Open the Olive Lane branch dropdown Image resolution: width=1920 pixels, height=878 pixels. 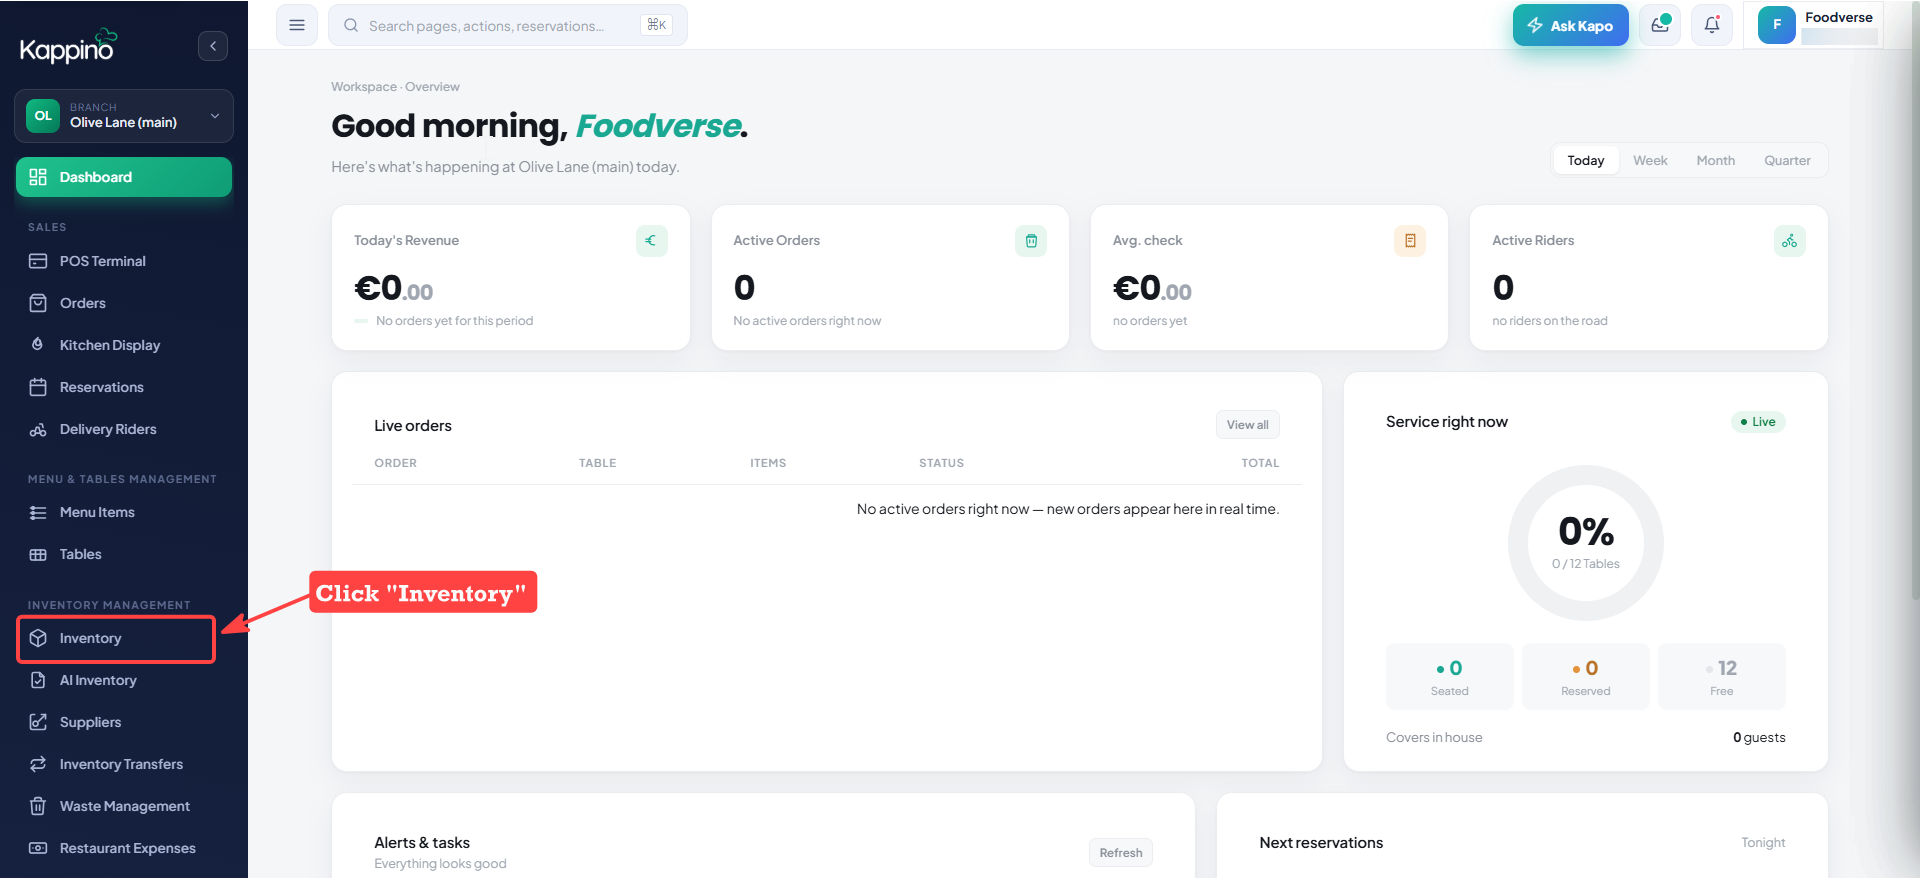[x=124, y=116]
